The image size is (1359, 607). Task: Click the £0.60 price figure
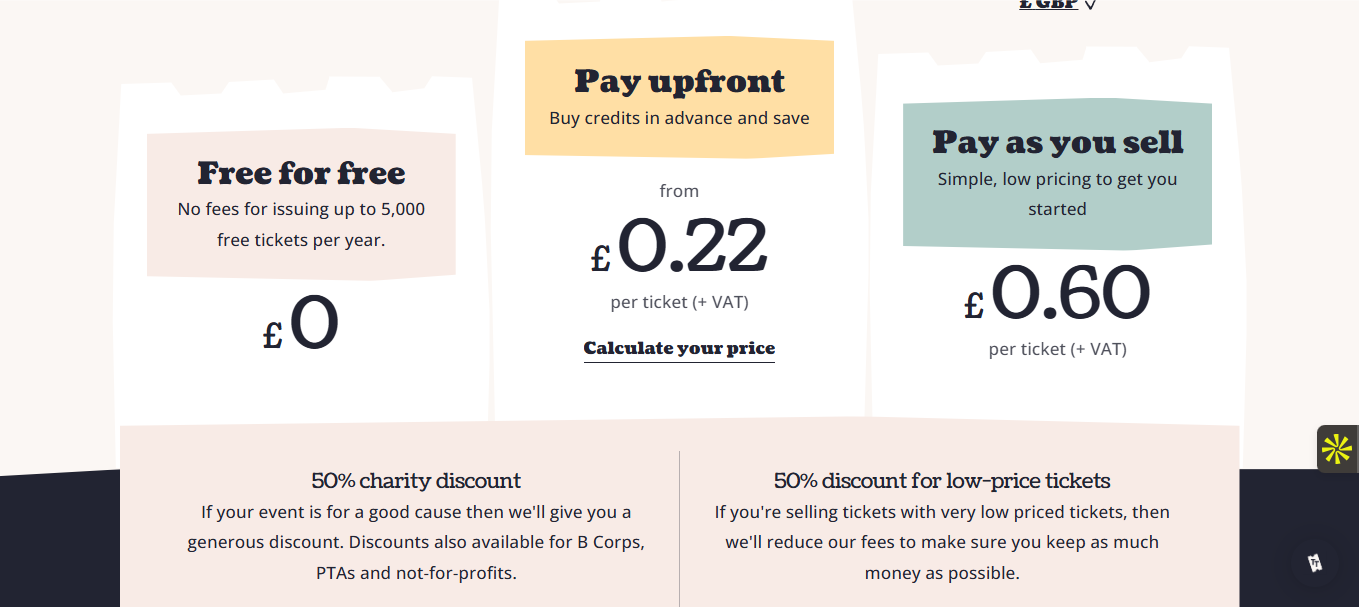coord(1057,293)
